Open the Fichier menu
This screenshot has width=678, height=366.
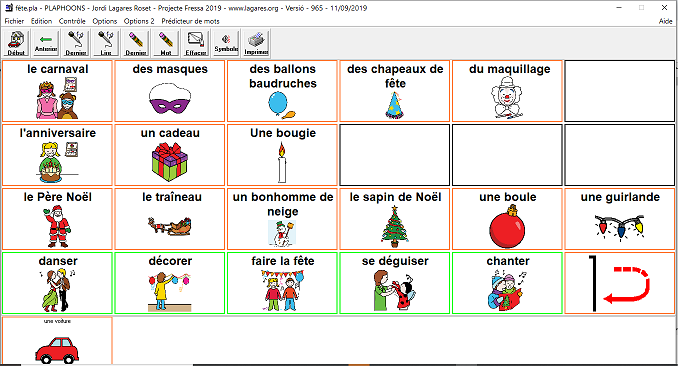[x=14, y=21]
